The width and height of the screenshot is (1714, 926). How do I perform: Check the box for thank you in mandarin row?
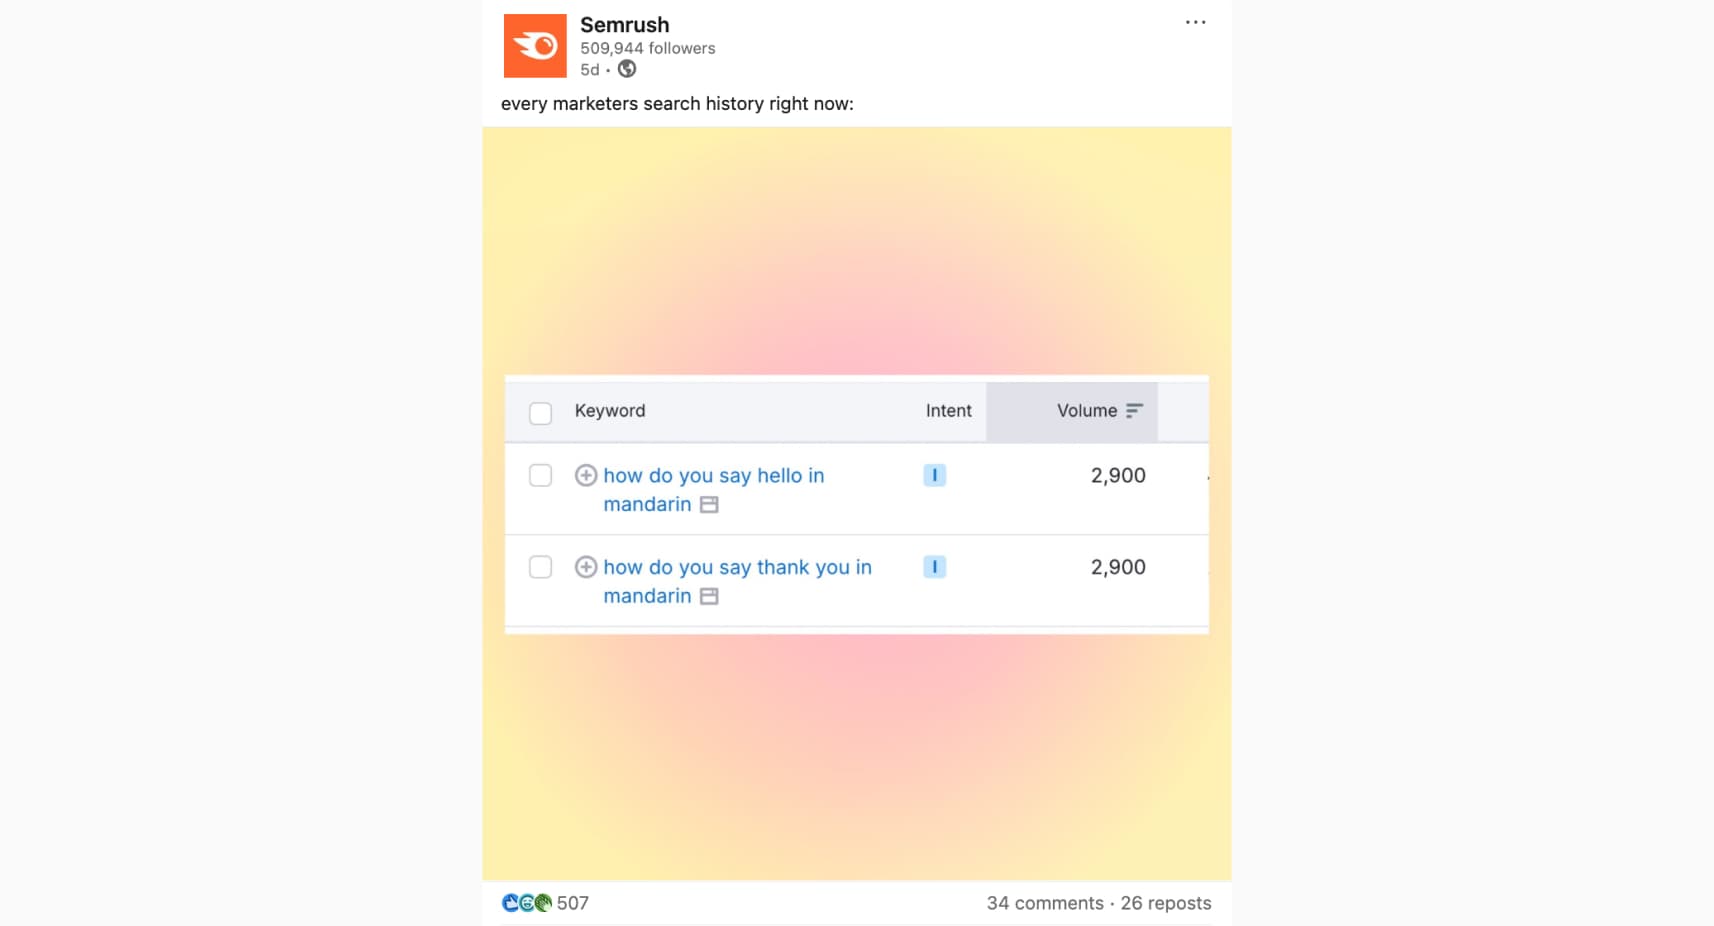pyautogui.click(x=540, y=568)
